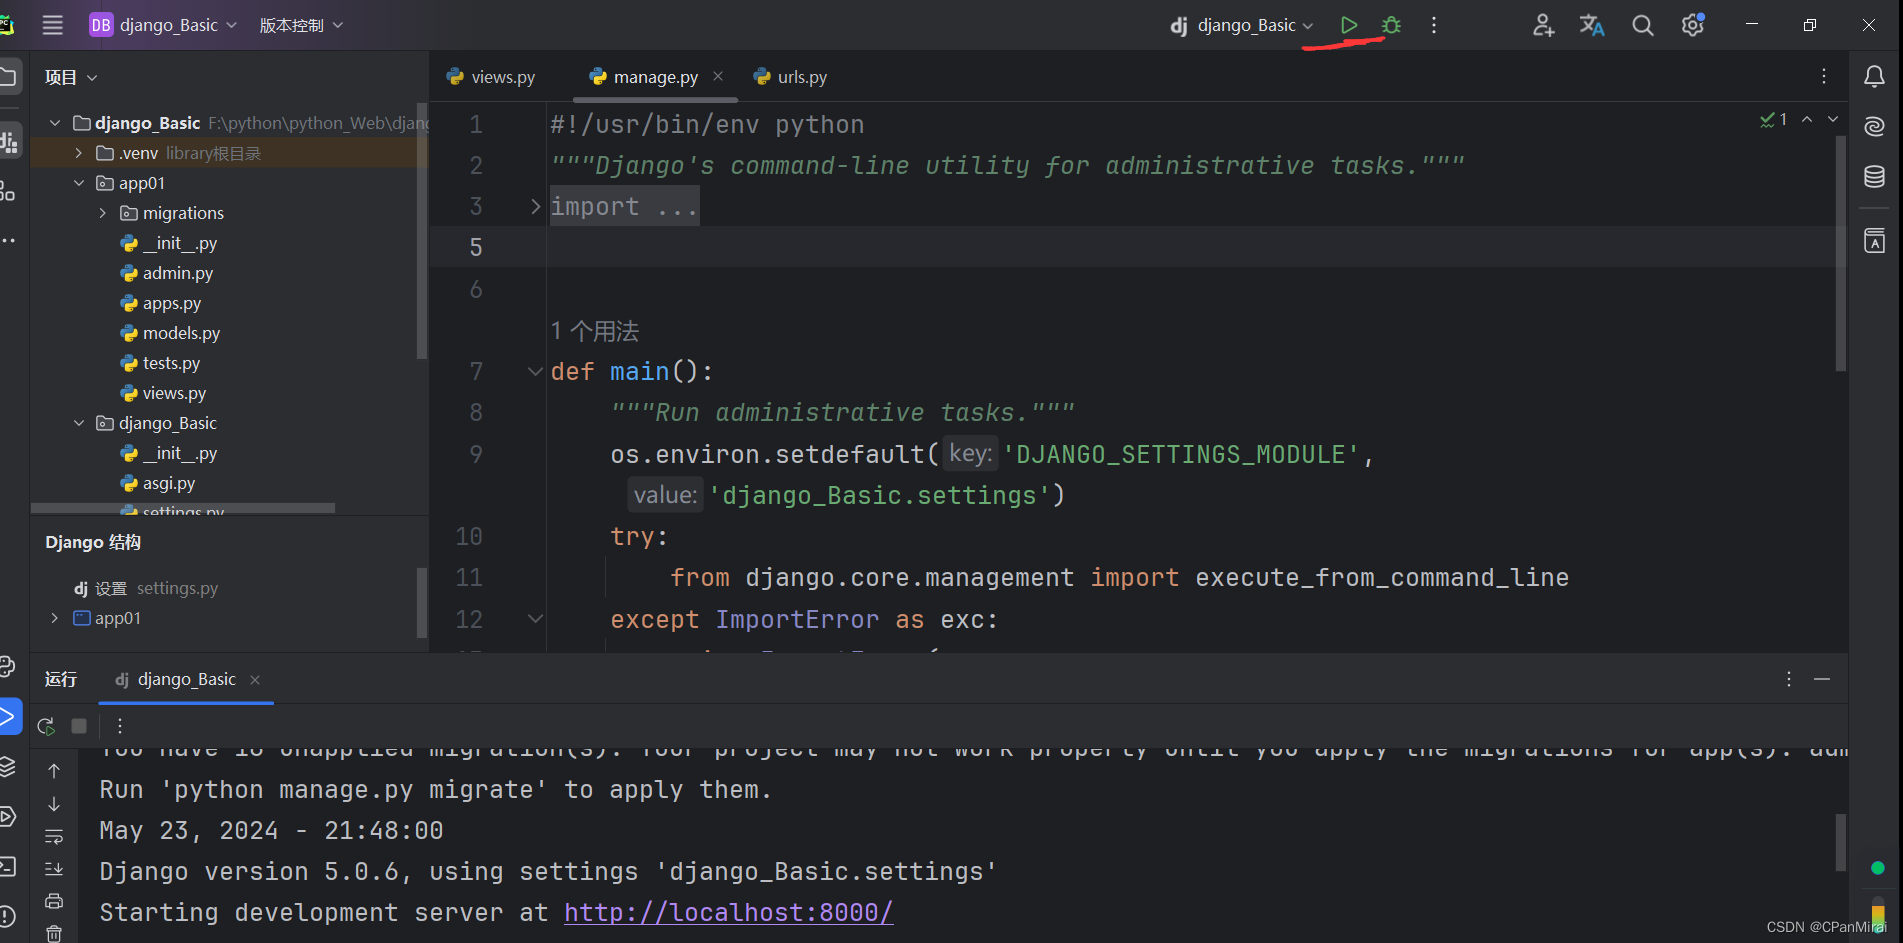Open Search Everywhere magnifier icon
The width and height of the screenshot is (1903, 943).
click(1643, 25)
